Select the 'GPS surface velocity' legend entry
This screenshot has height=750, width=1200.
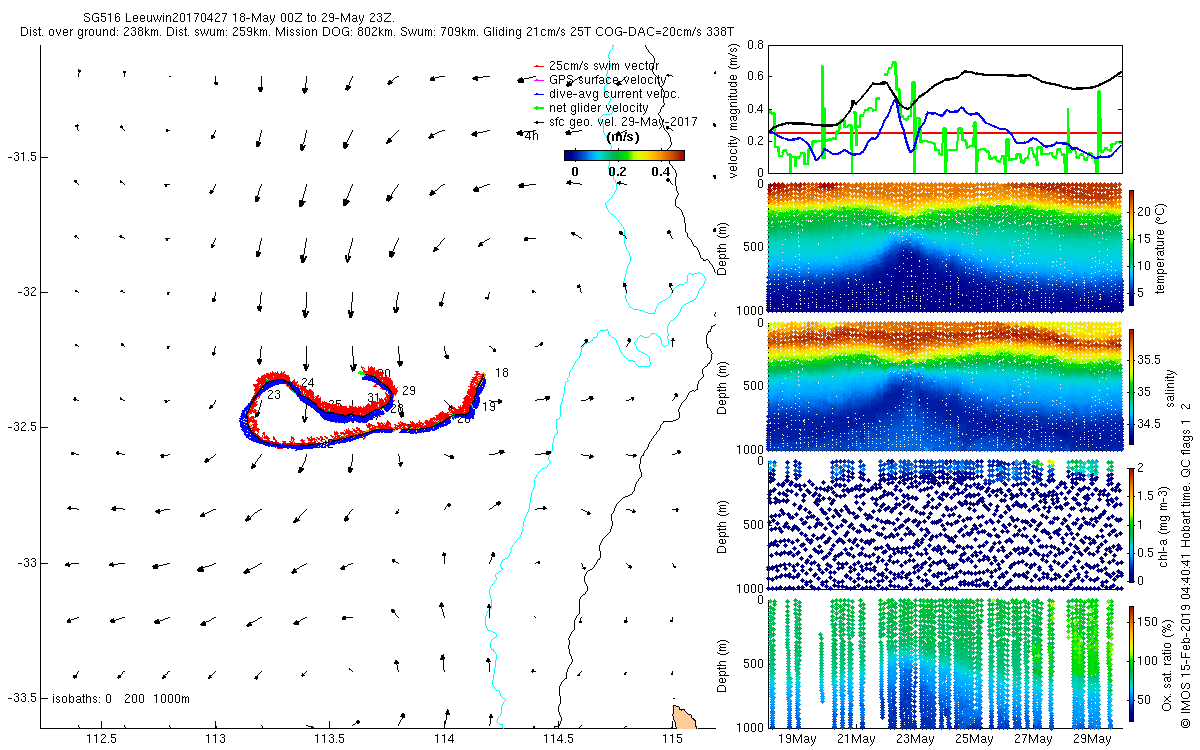point(601,80)
